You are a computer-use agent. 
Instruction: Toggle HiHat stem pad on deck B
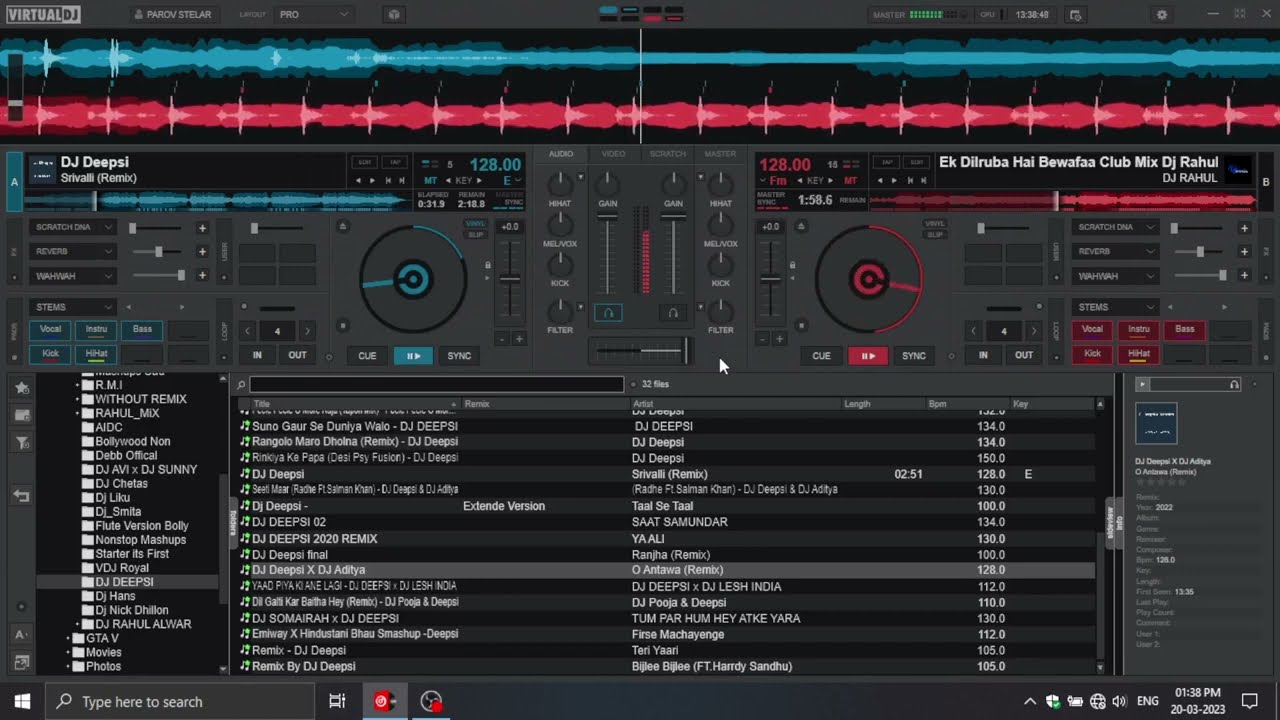click(1138, 353)
